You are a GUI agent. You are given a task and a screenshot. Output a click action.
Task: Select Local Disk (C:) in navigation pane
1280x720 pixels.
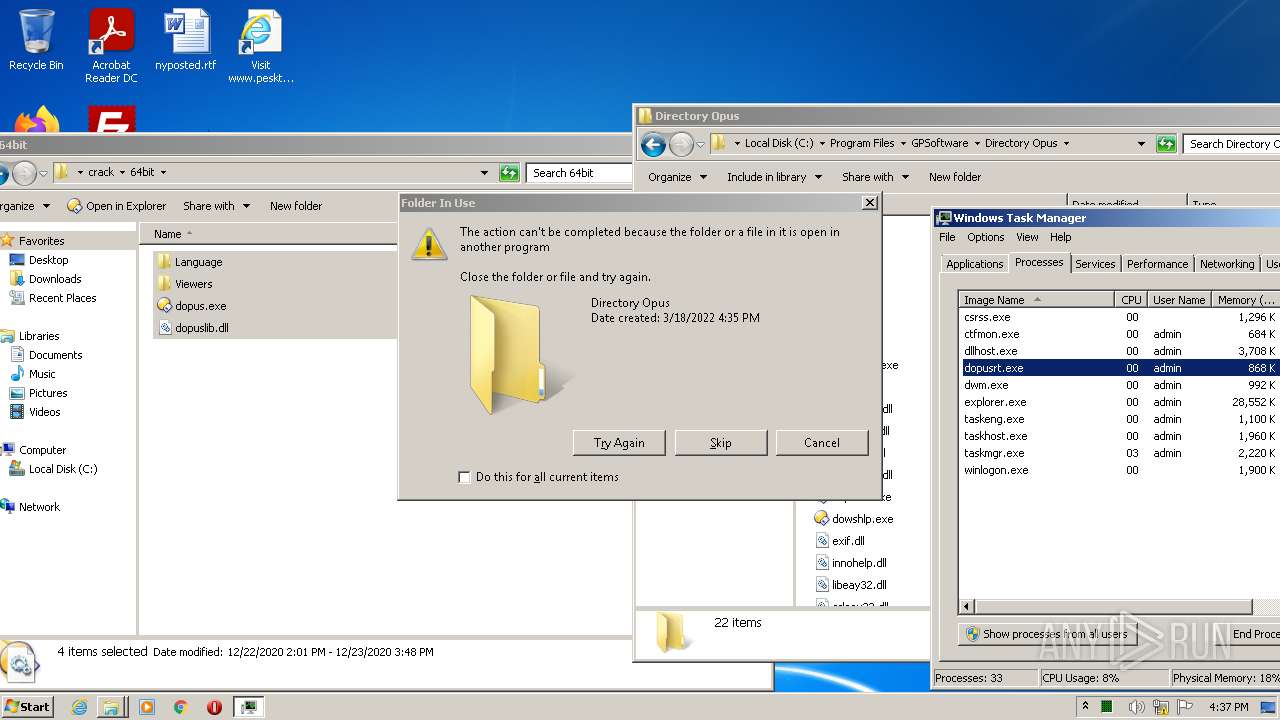(62, 469)
